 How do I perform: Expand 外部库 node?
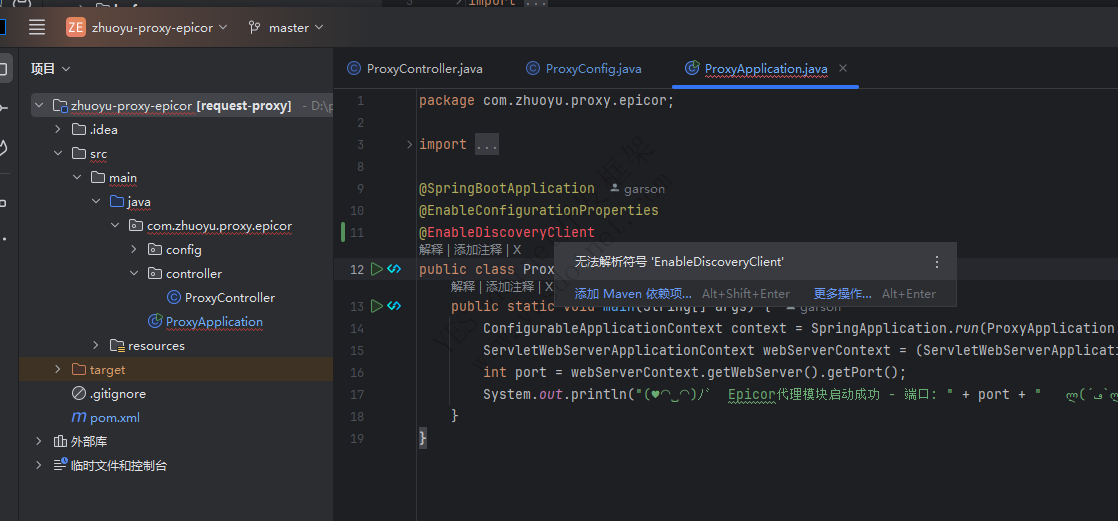click(x=39, y=441)
